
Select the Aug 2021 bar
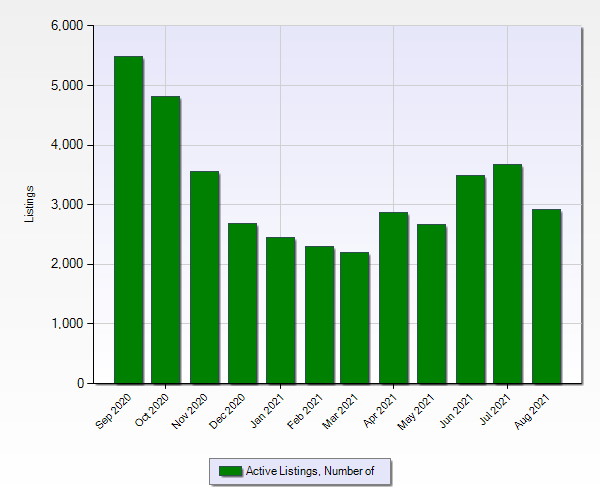pos(546,296)
